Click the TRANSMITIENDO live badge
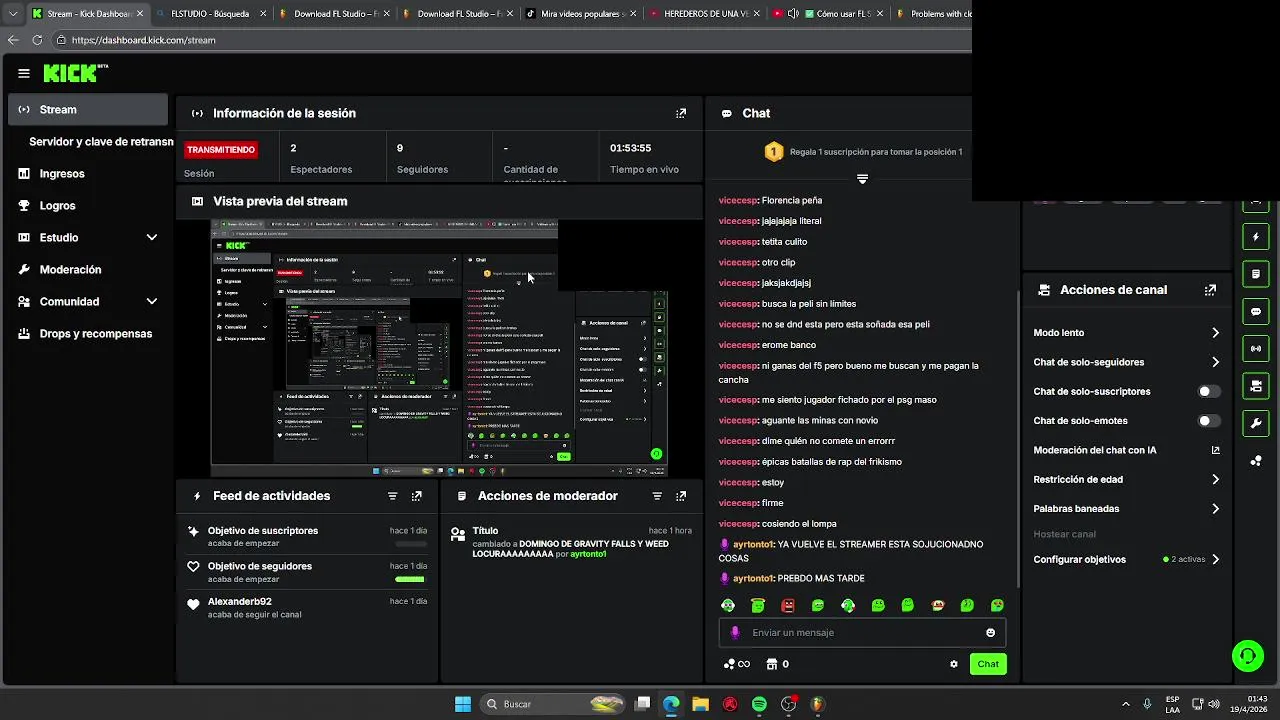 pyautogui.click(x=221, y=150)
